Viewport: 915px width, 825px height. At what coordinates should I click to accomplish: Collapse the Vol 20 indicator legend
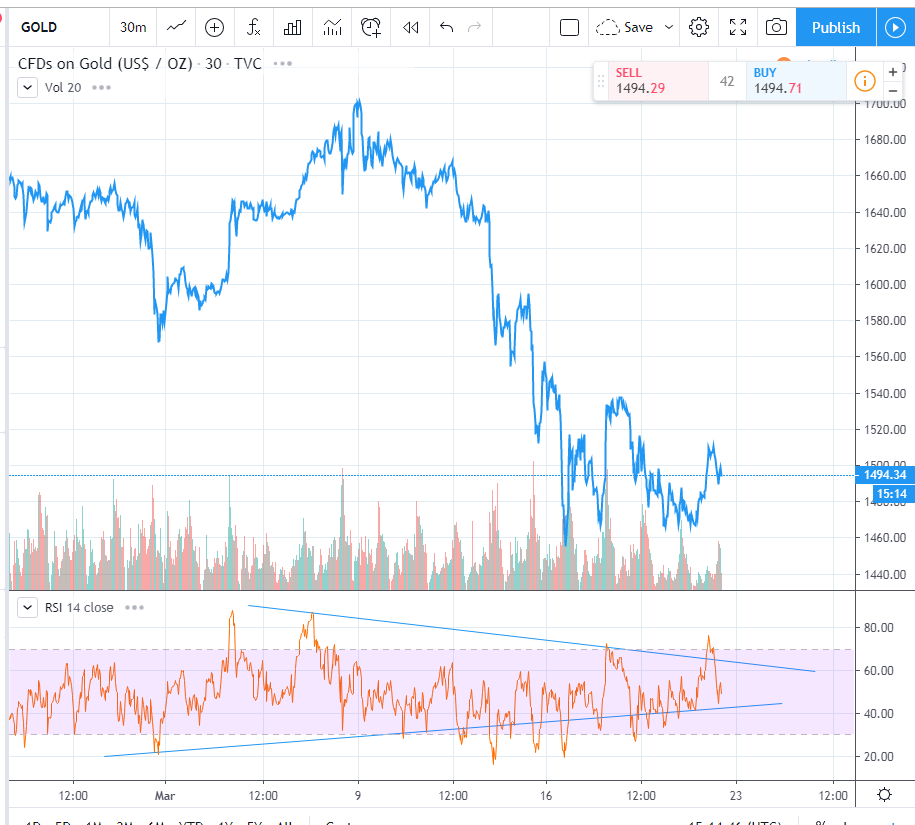point(27,88)
